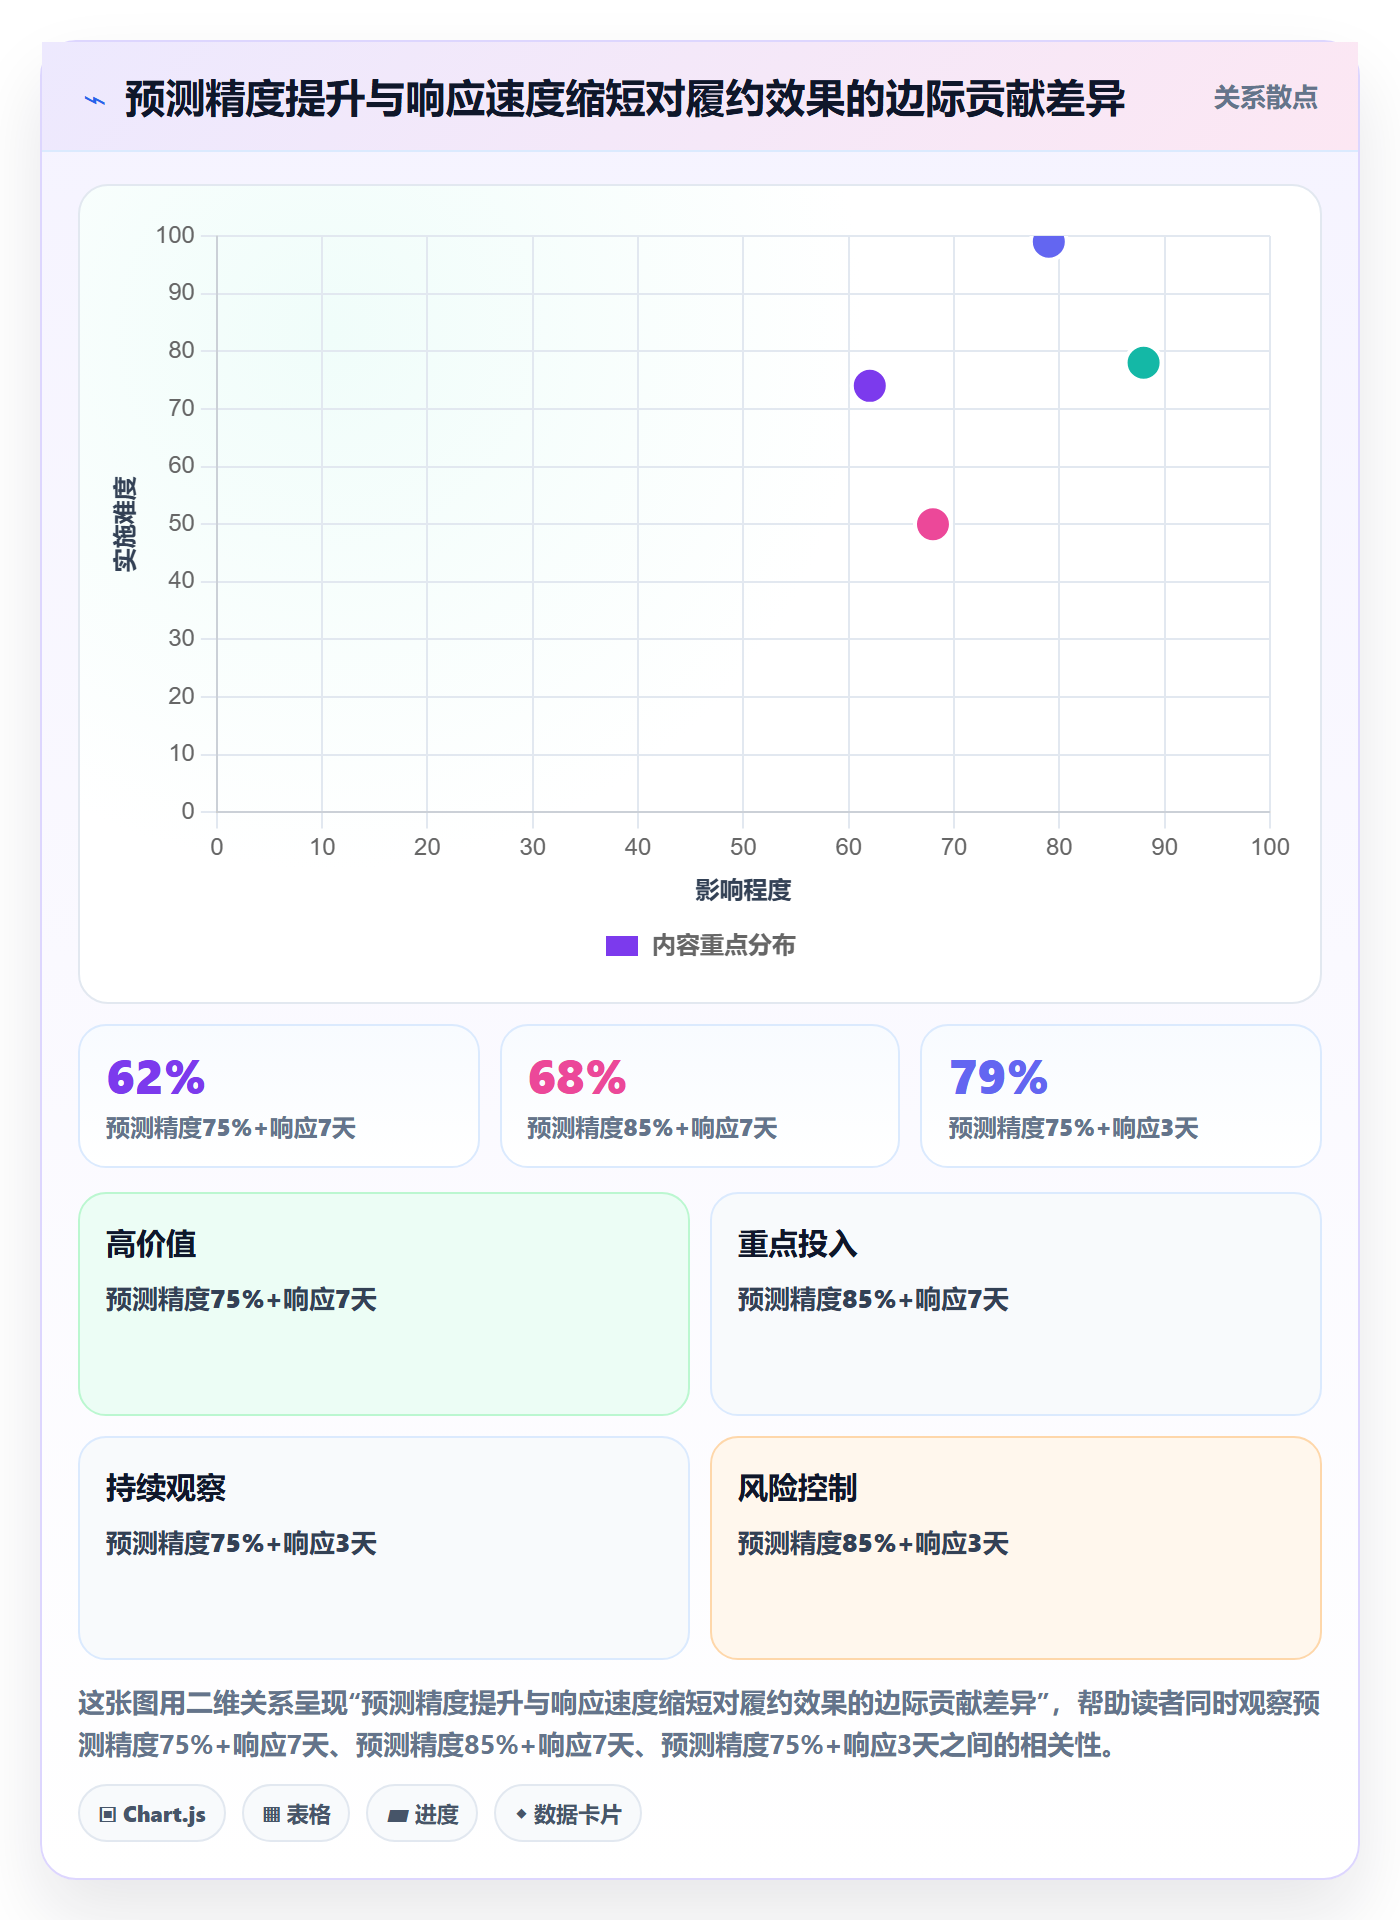Screen dimensions: 1400x1920
Task: Select the purple scatter point in the chart
Action: pyautogui.click(x=870, y=386)
